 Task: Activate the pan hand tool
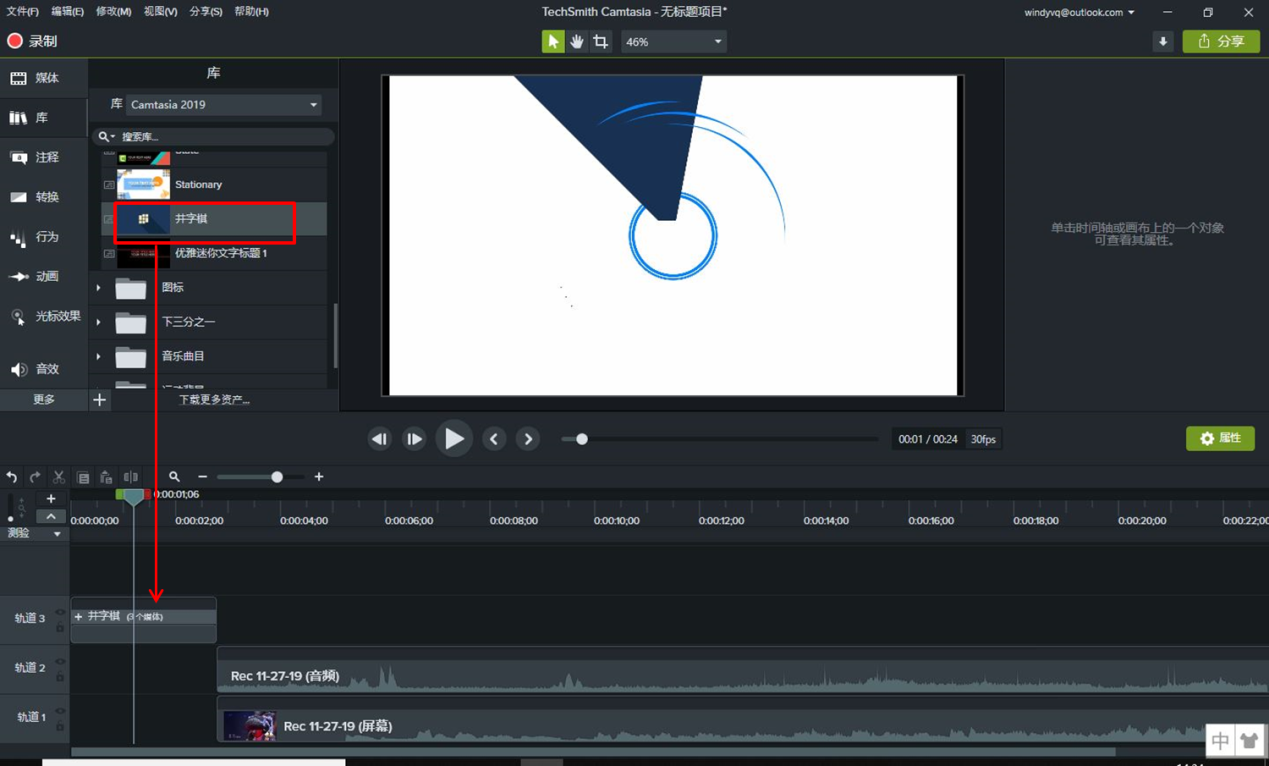(577, 42)
